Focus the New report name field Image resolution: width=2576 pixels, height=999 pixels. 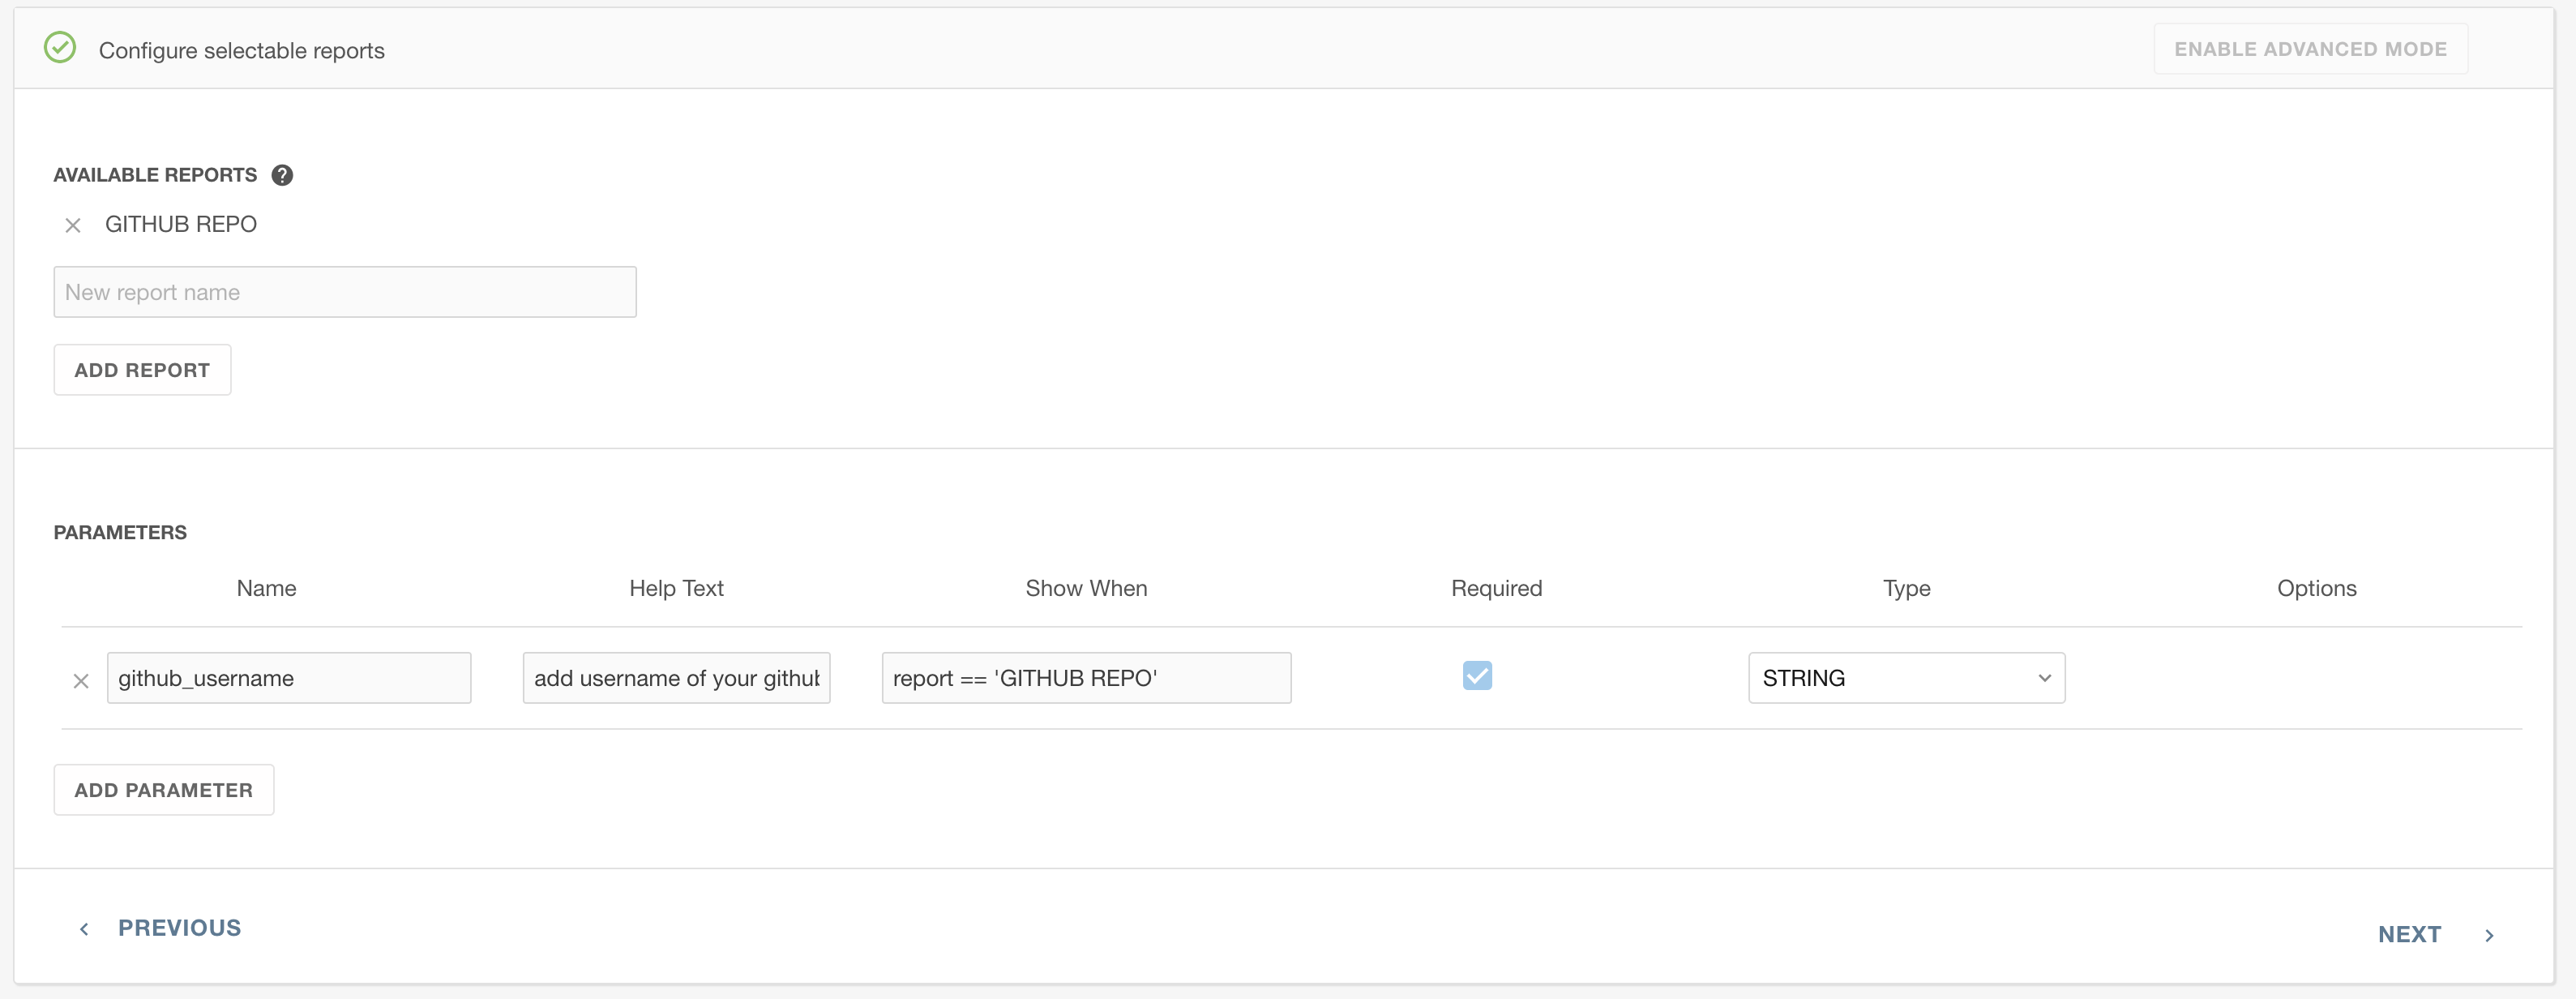(344, 292)
